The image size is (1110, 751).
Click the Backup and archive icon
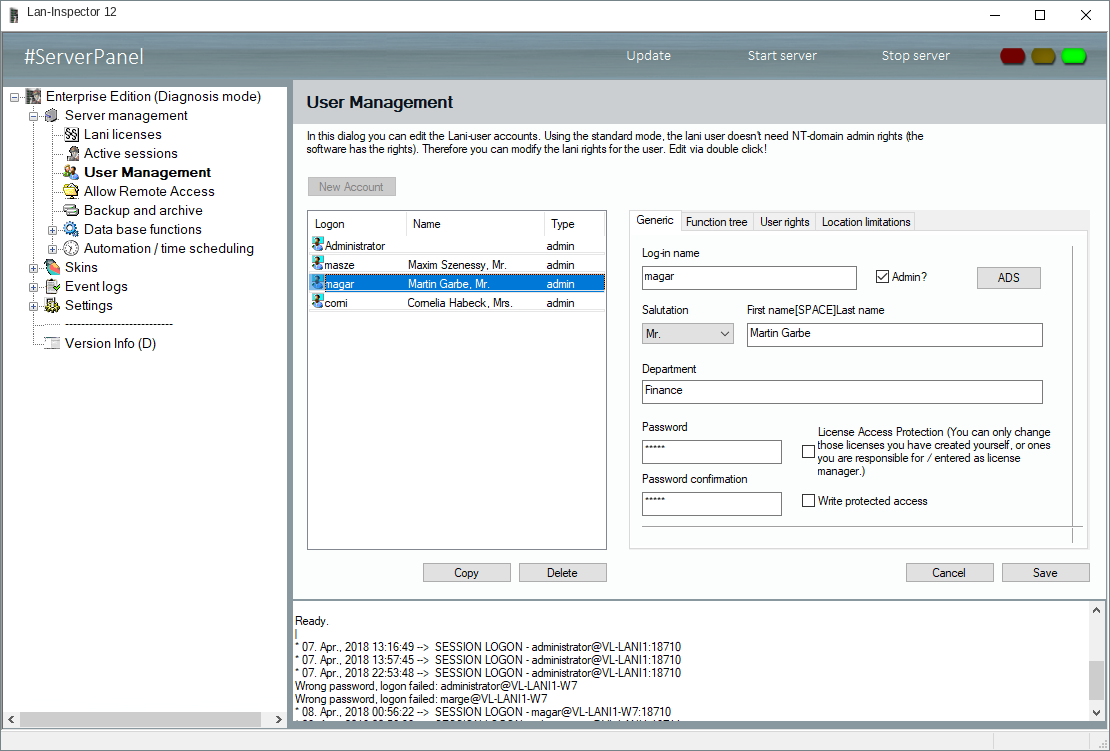click(x=71, y=210)
